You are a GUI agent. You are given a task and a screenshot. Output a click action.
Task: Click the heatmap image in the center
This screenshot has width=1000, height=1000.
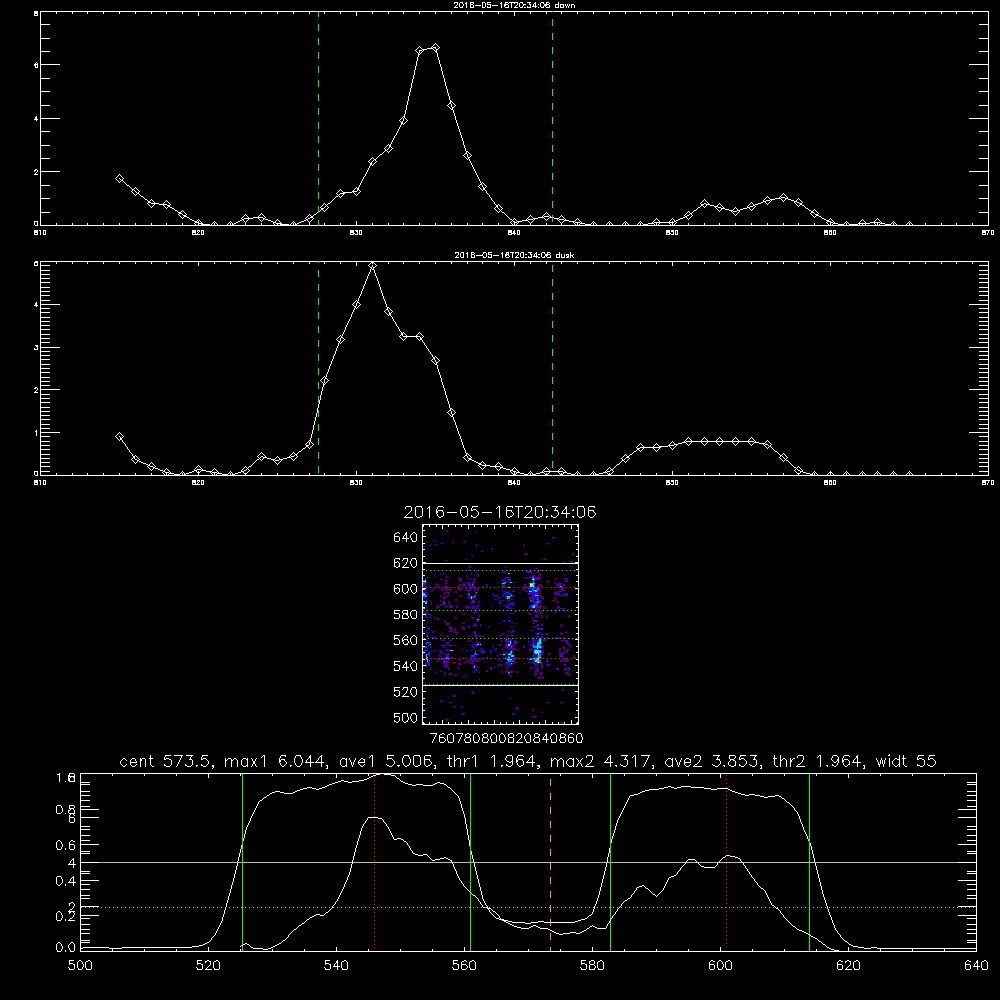coord(500,624)
